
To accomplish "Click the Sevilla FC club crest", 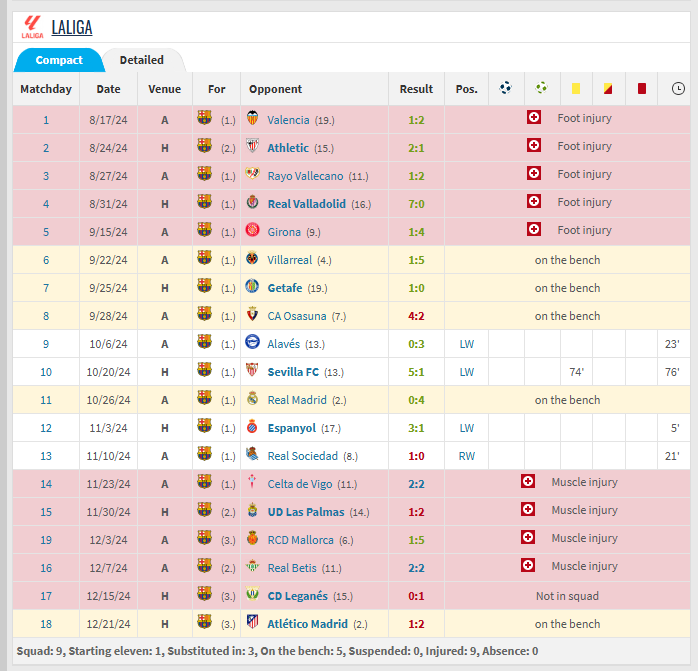I will (252, 370).
